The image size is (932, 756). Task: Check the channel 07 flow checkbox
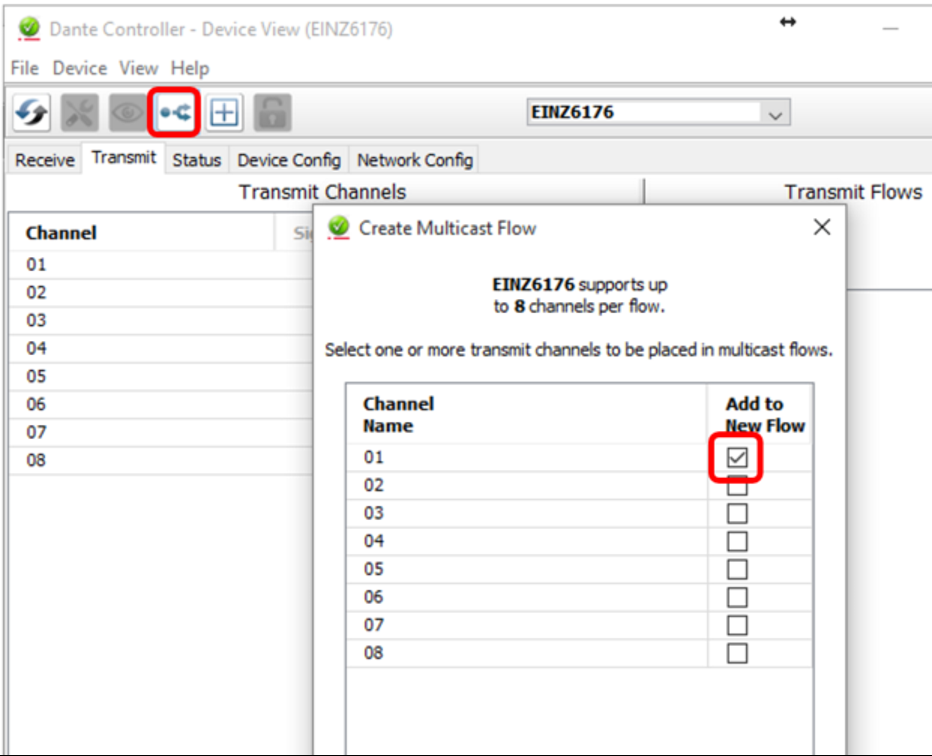point(737,625)
